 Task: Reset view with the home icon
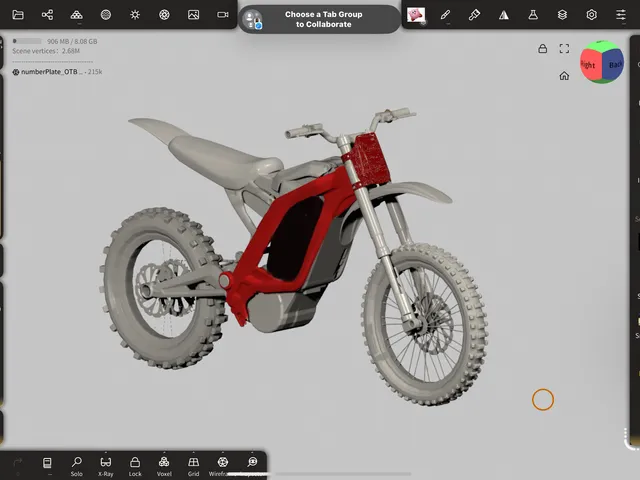[x=564, y=76]
